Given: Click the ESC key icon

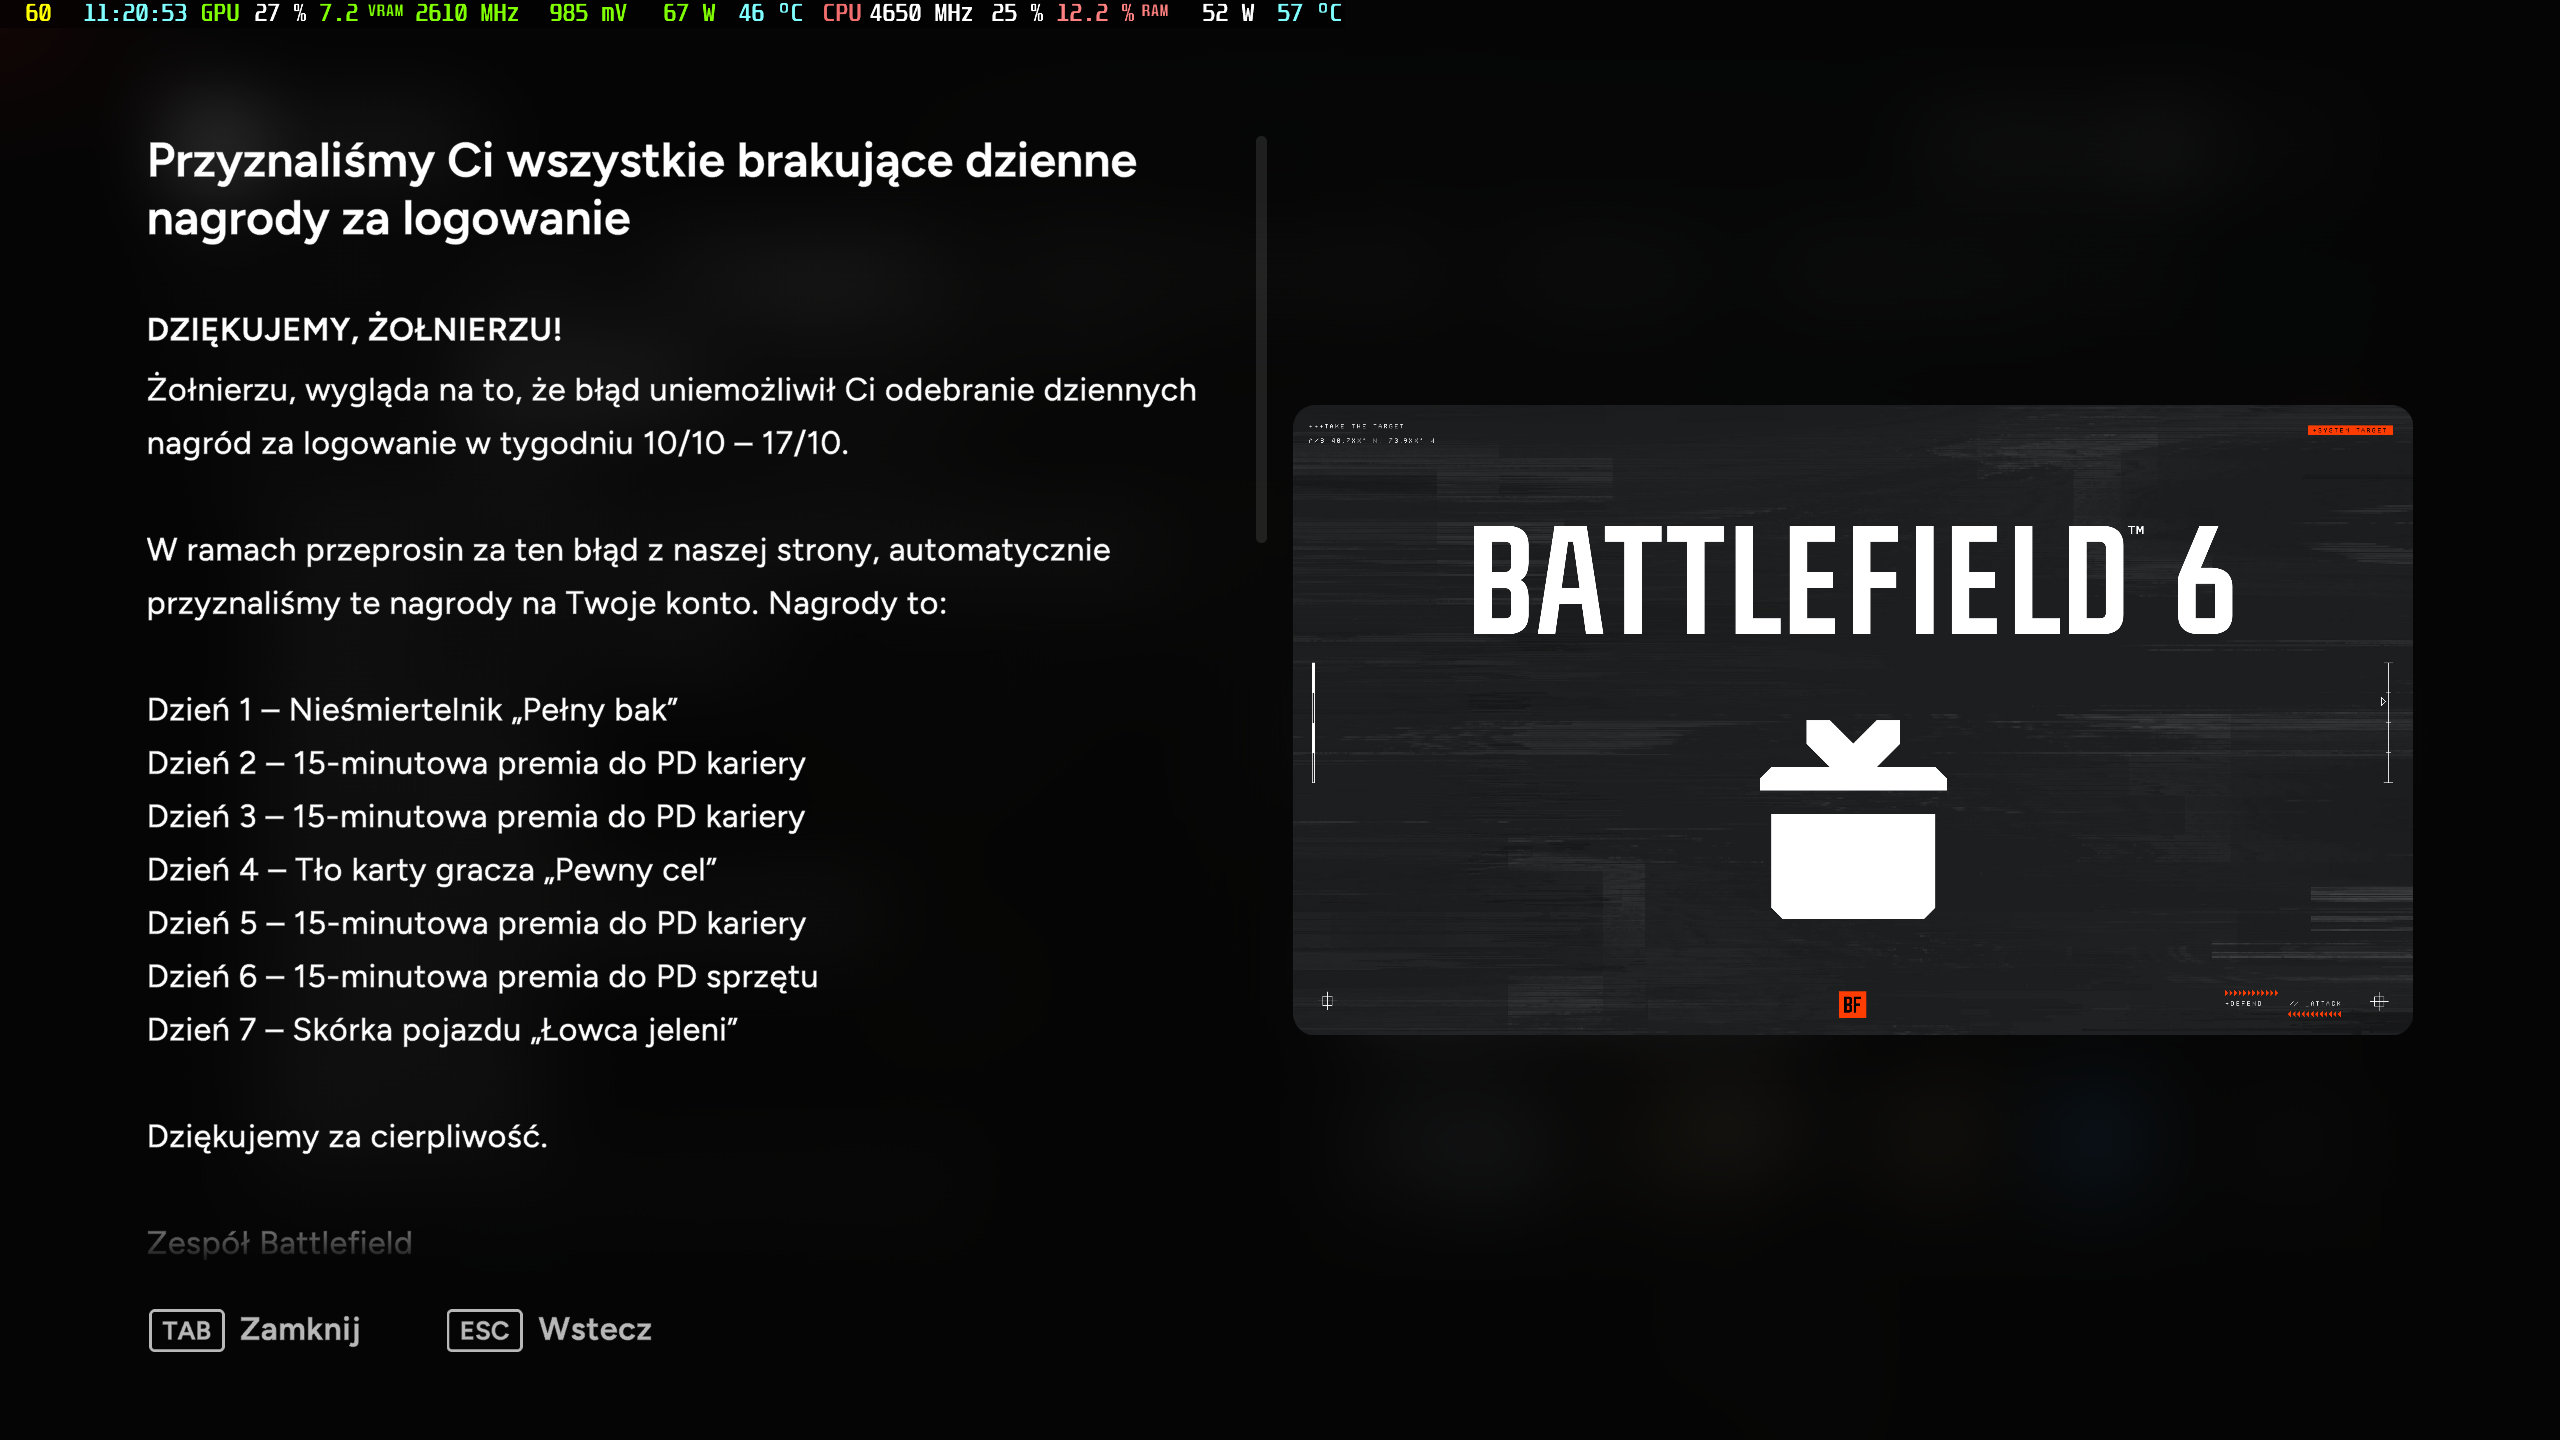Looking at the screenshot, I should [x=484, y=1330].
